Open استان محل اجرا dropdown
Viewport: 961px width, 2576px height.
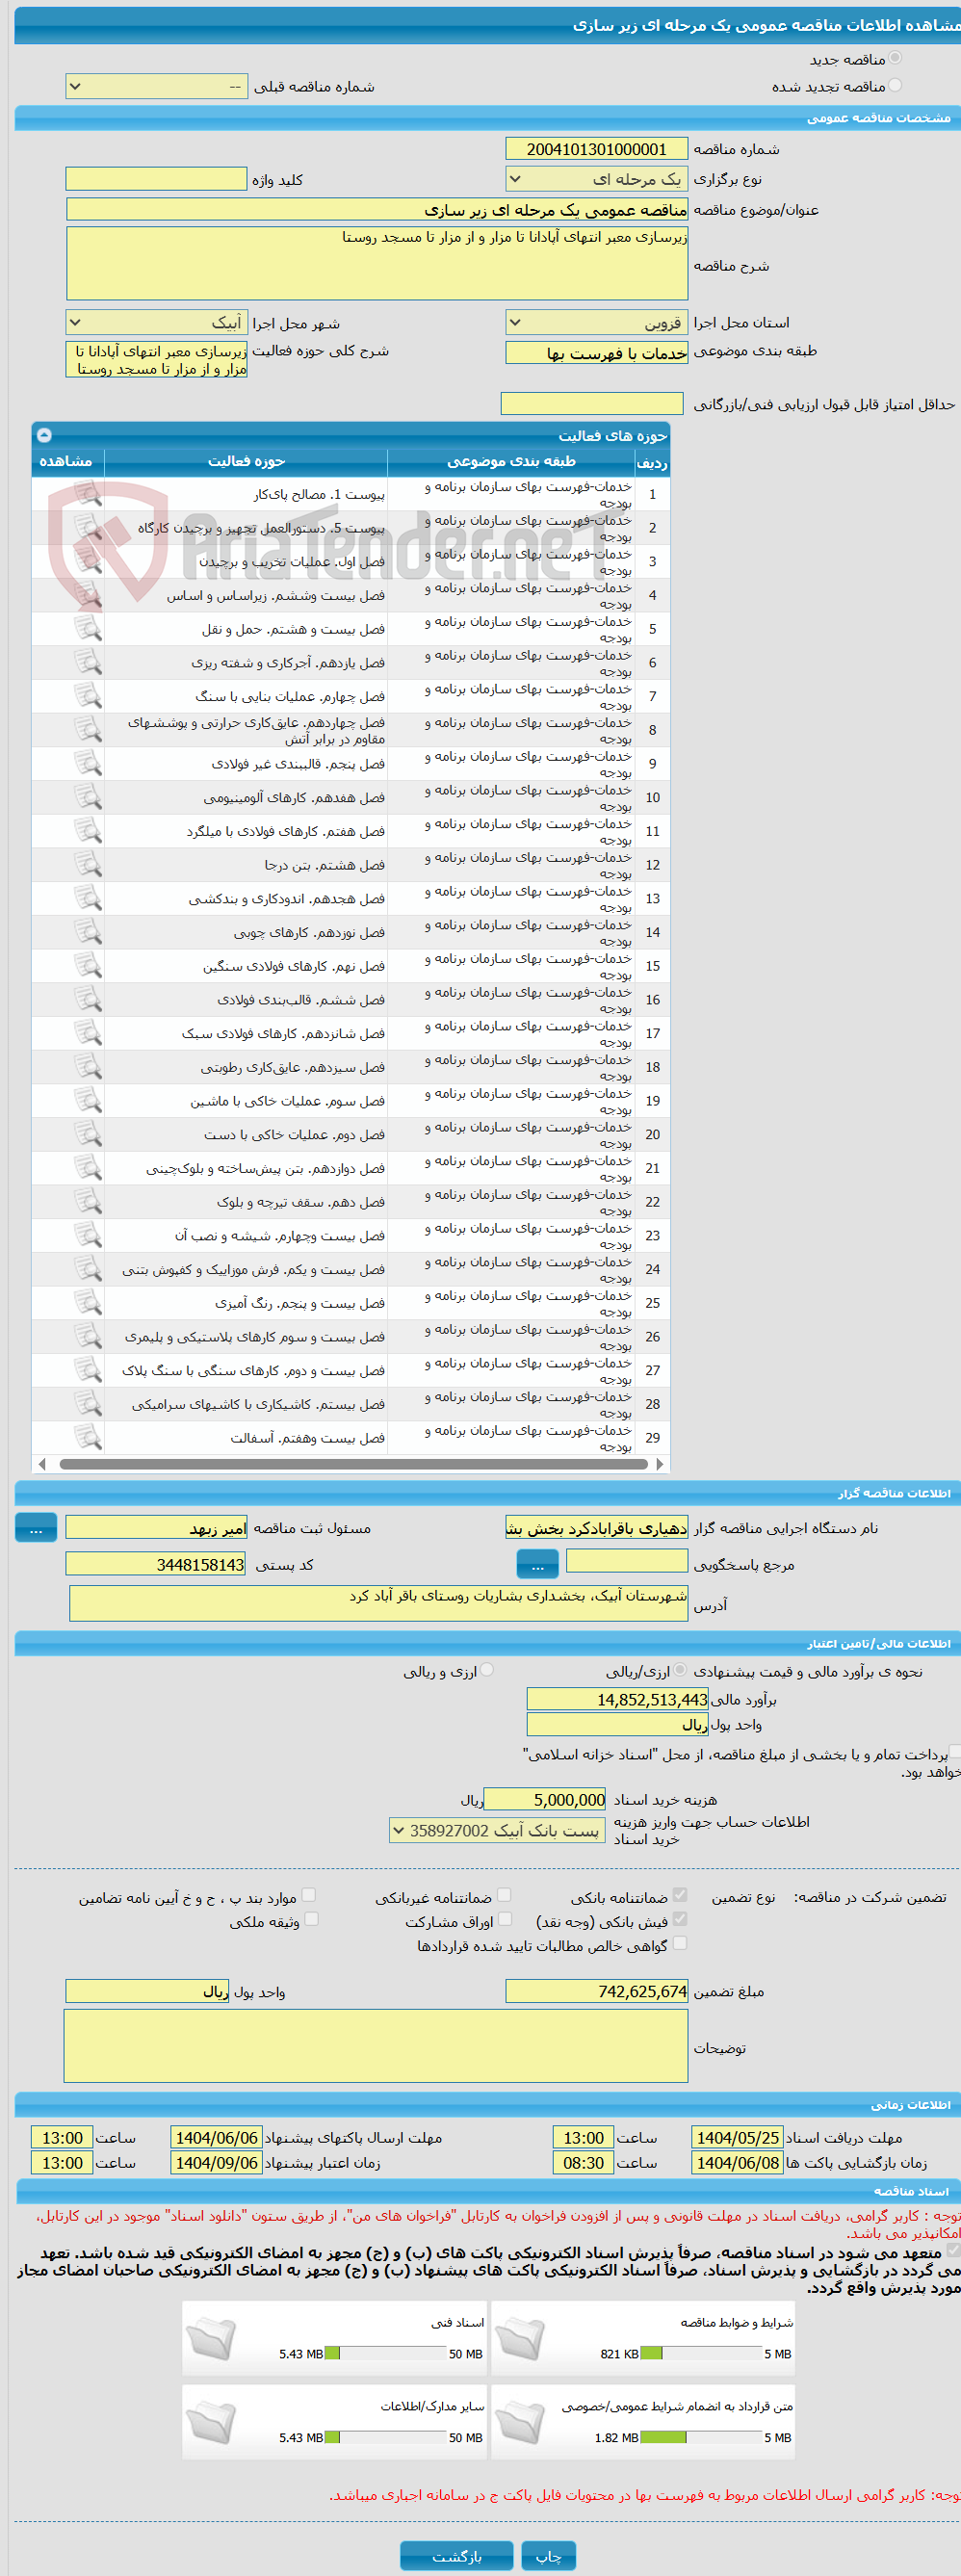click(x=596, y=322)
